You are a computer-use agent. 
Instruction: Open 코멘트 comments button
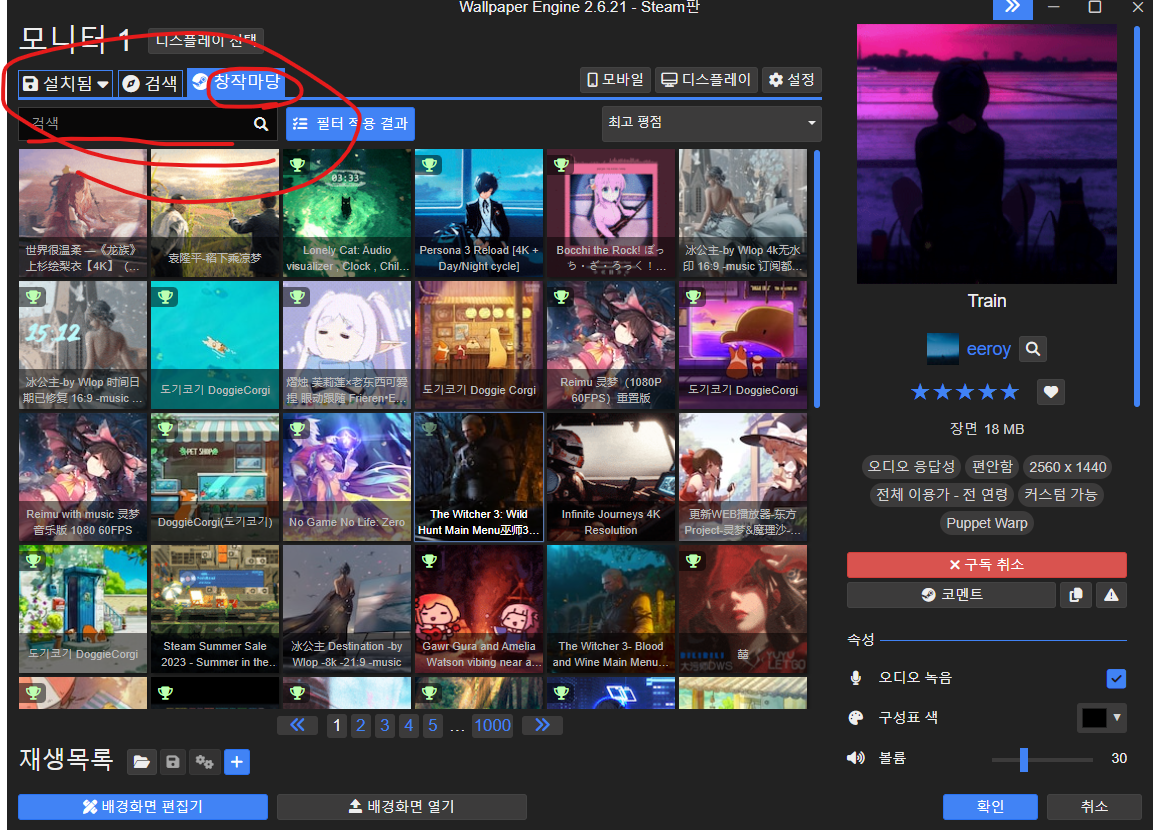(952, 595)
